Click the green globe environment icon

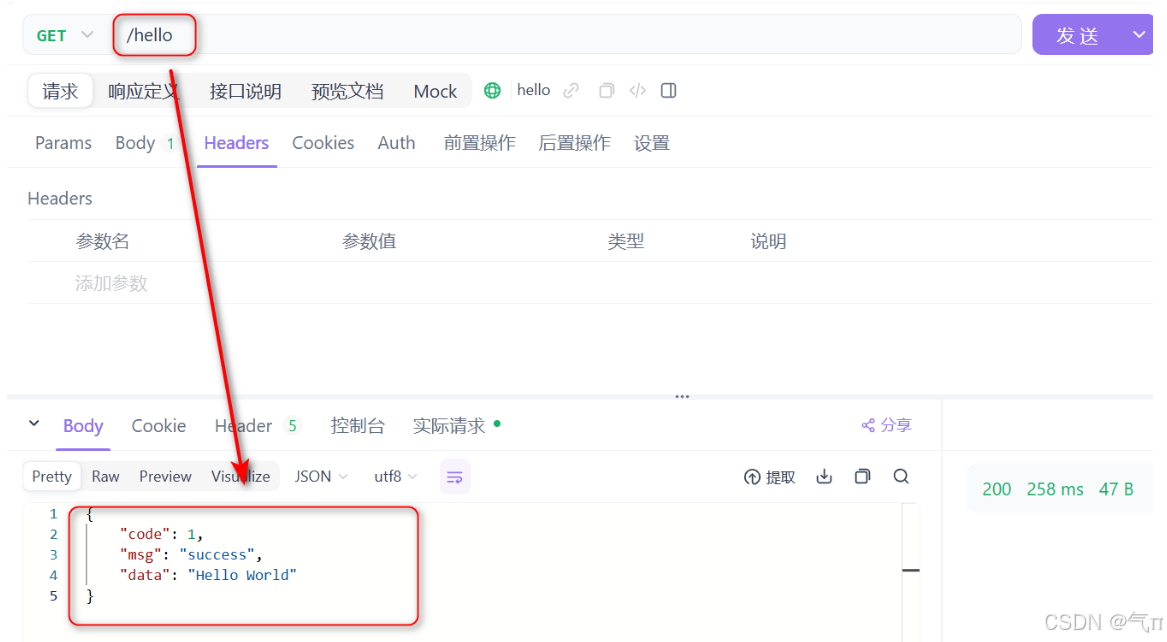click(x=492, y=91)
